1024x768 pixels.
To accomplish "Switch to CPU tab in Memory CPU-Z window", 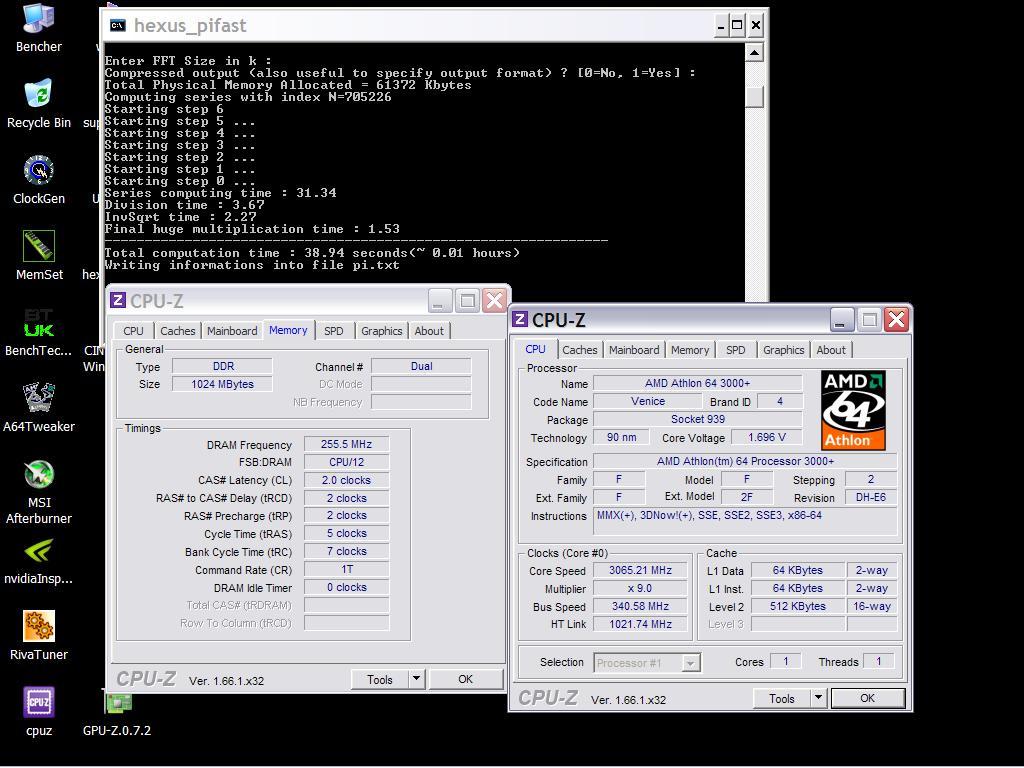I will click(x=133, y=331).
